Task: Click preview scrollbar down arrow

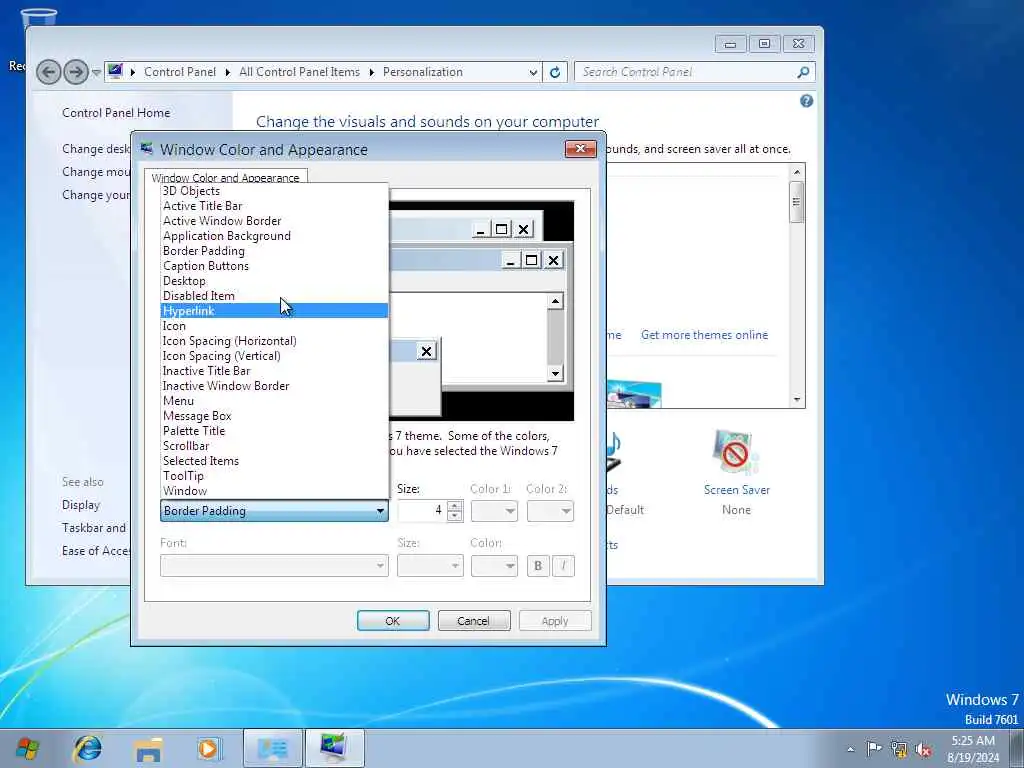Action: [x=555, y=374]
